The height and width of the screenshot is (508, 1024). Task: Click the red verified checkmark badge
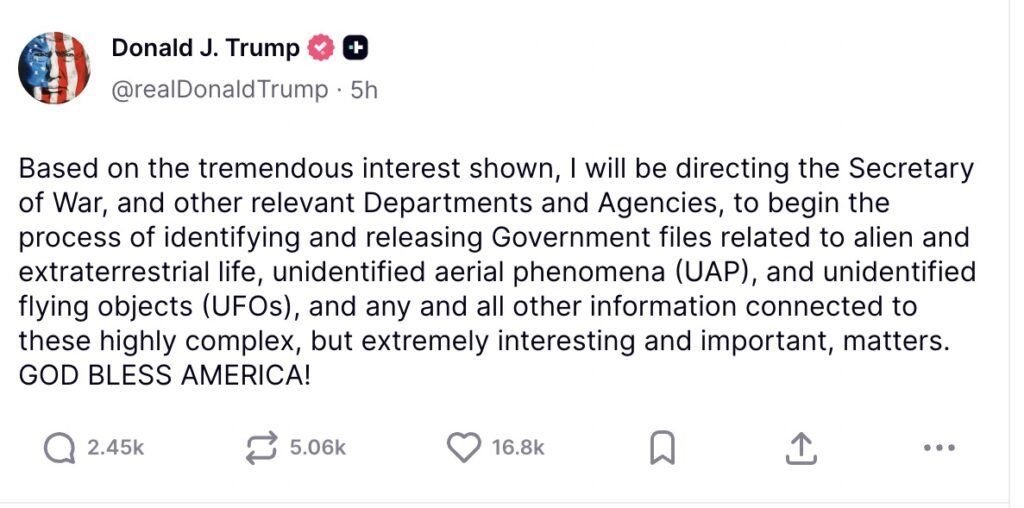321,47
